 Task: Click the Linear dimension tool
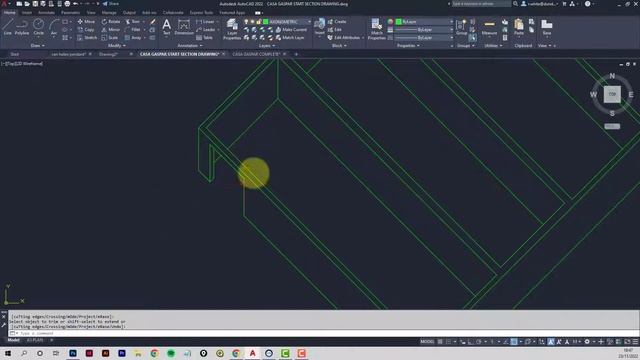click(205, 22)
